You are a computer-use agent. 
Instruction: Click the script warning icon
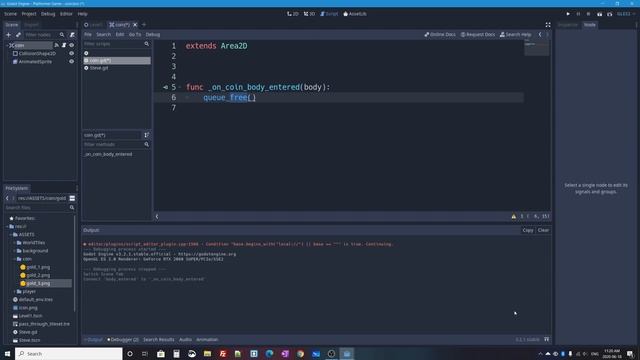point(513,216)
